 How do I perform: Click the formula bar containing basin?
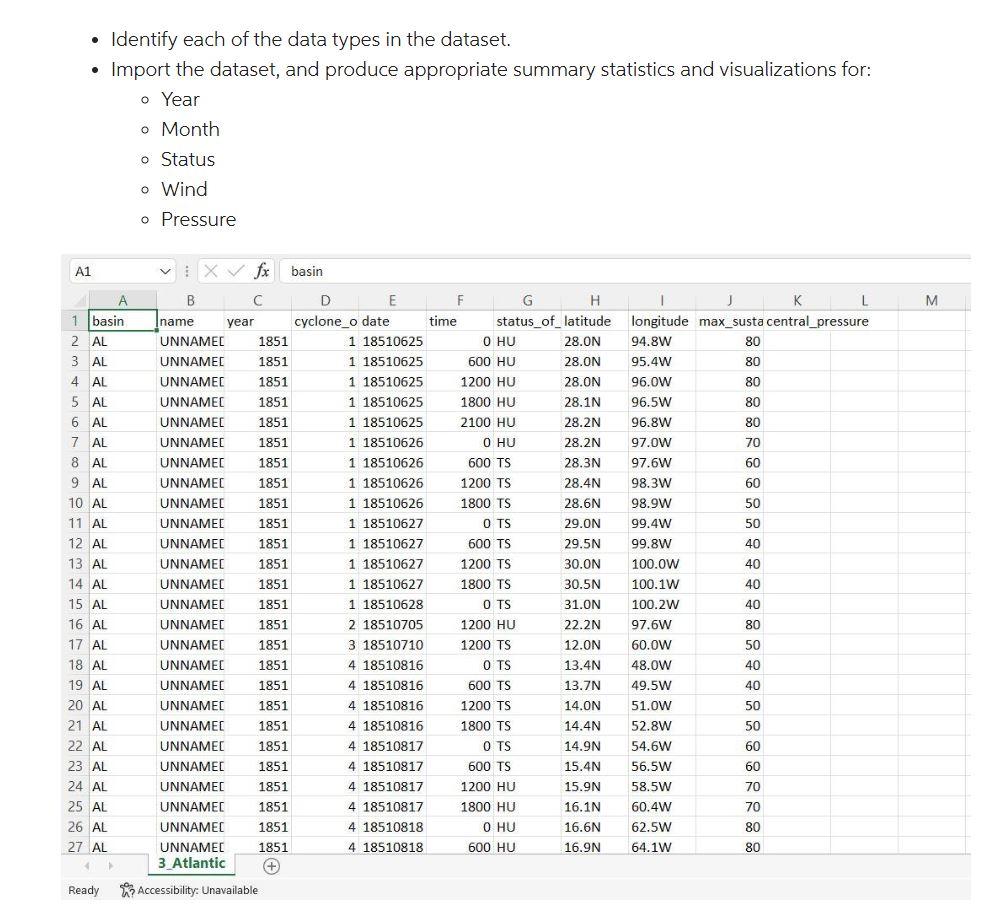pyautogui.click(x=624, y=271)
